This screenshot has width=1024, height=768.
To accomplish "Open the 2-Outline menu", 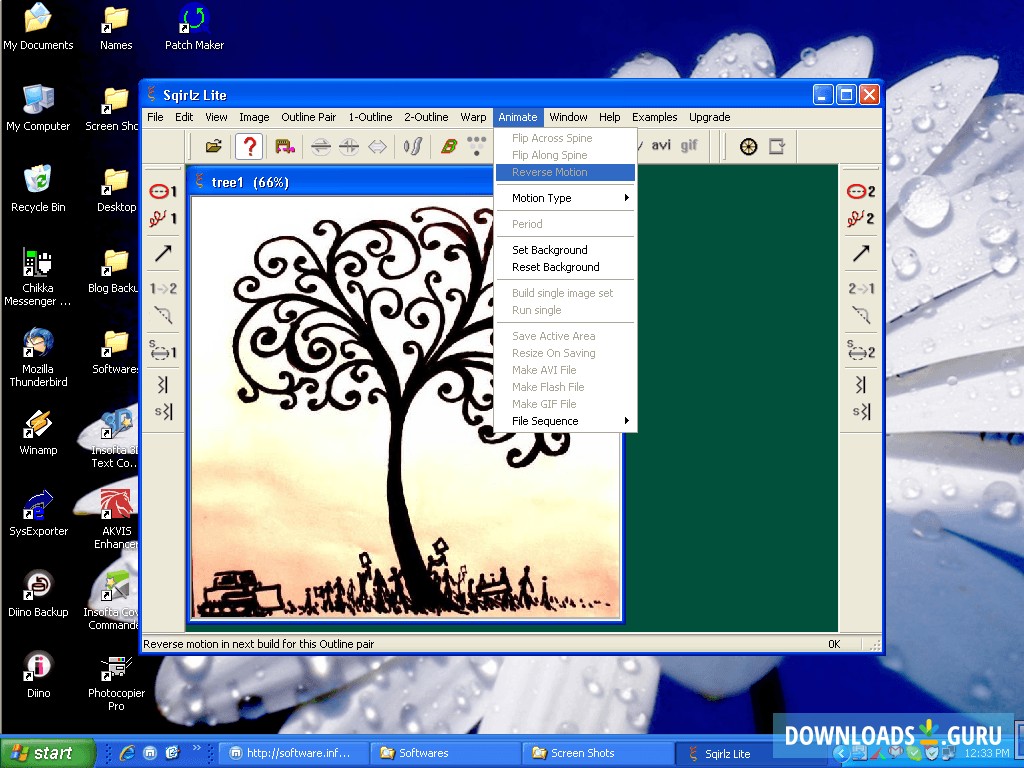I will (x=426, y=117).
